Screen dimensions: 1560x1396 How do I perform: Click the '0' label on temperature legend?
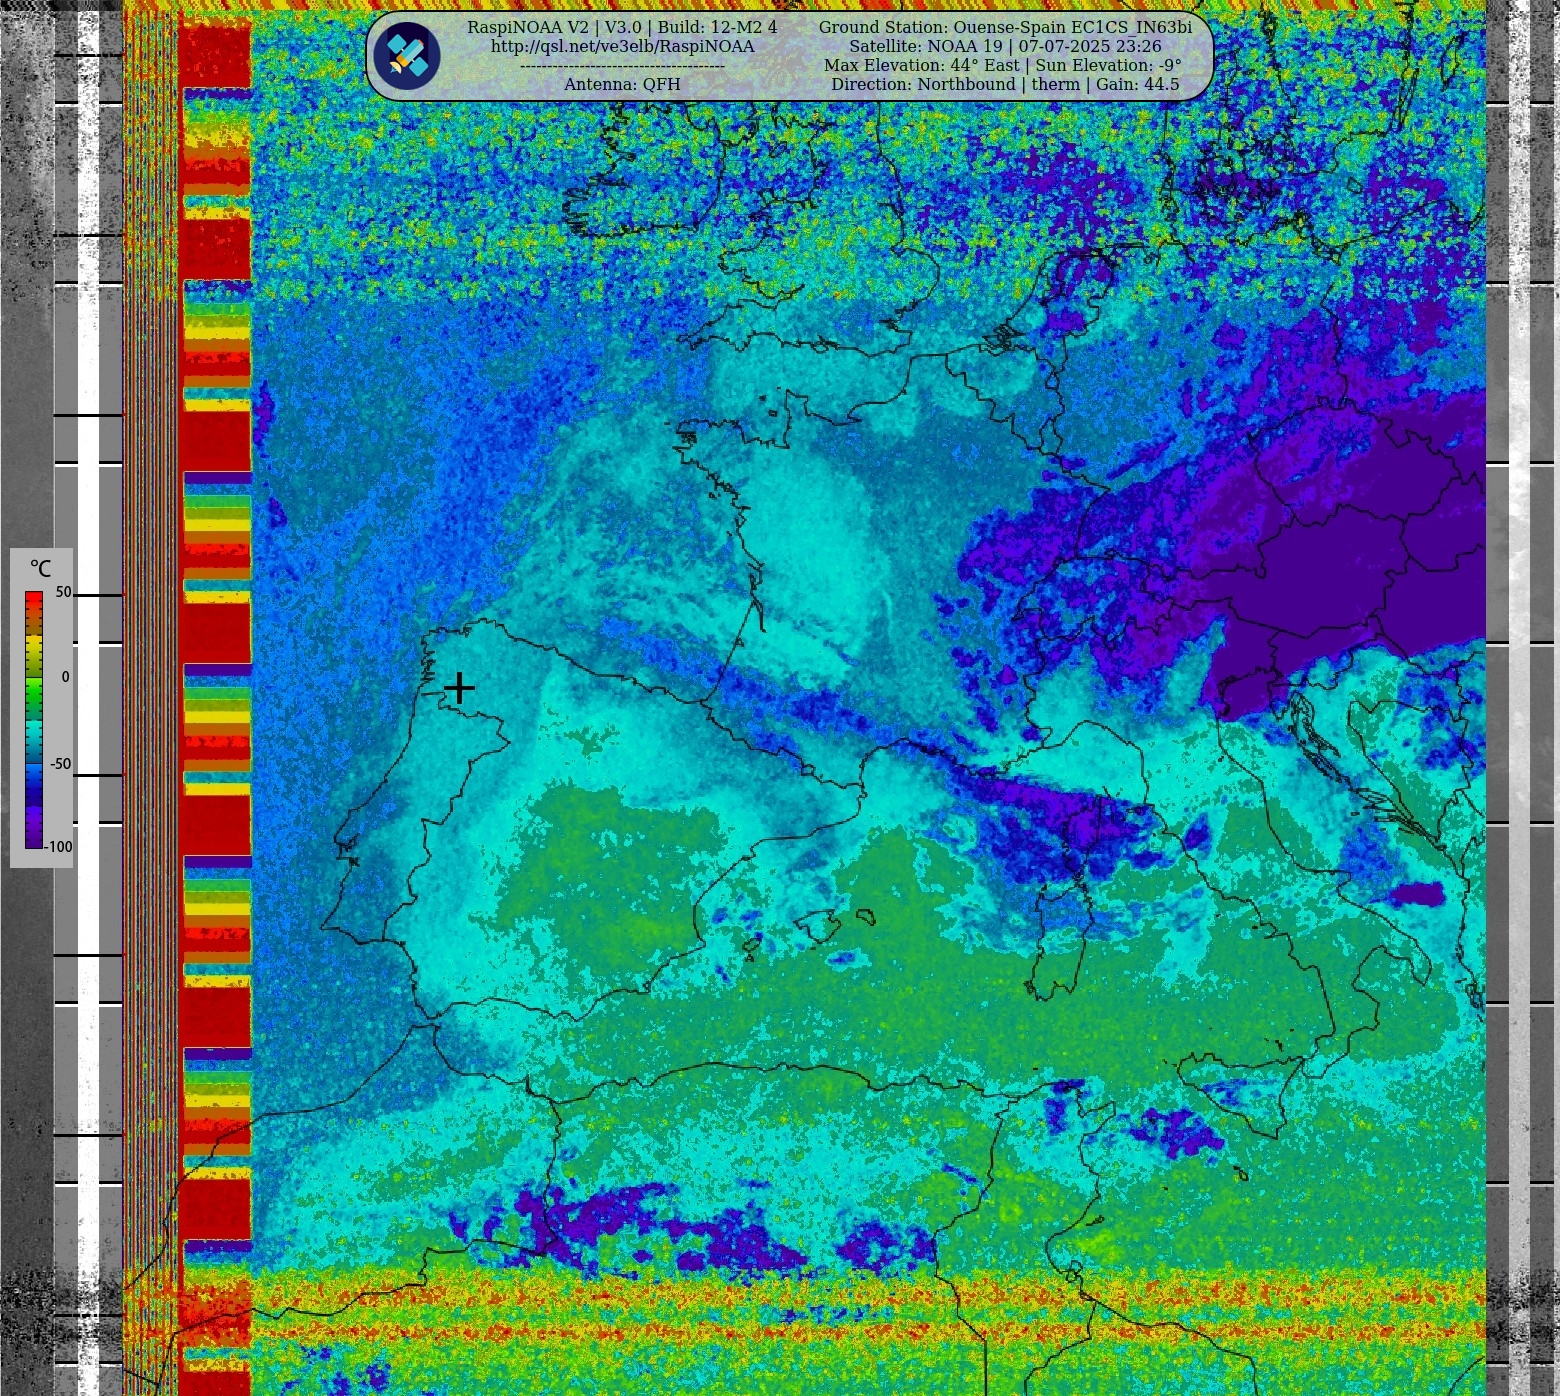(x=66, y=677)
